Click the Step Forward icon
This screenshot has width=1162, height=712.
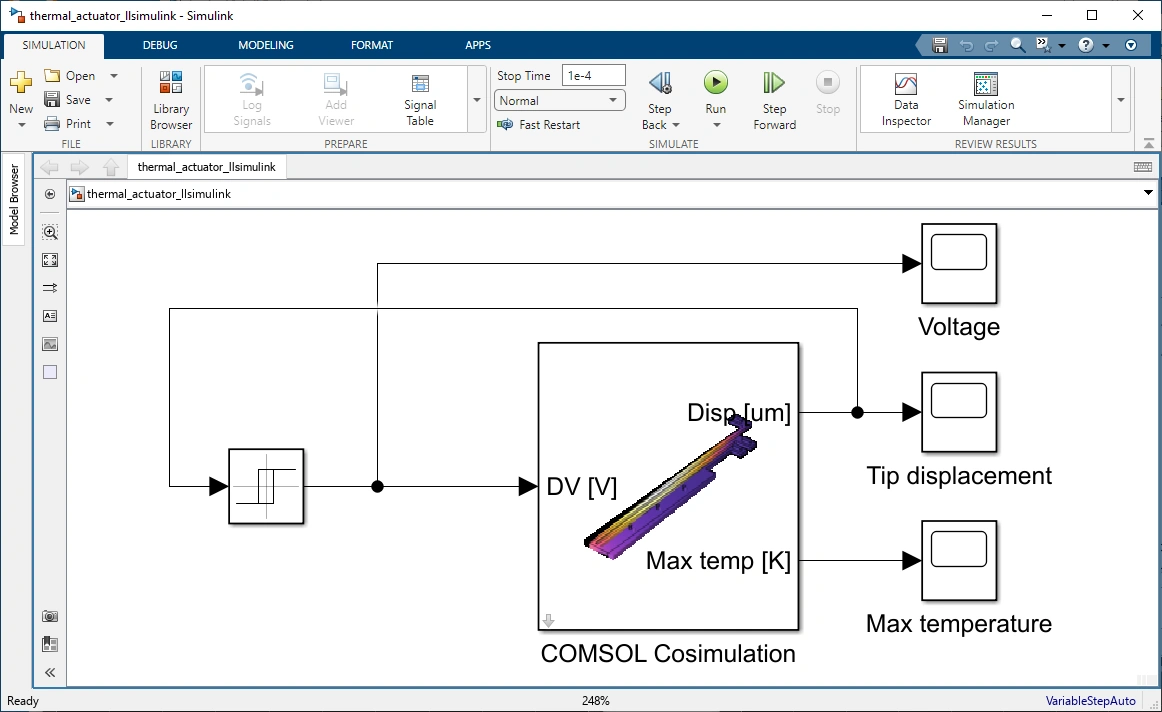774,83
